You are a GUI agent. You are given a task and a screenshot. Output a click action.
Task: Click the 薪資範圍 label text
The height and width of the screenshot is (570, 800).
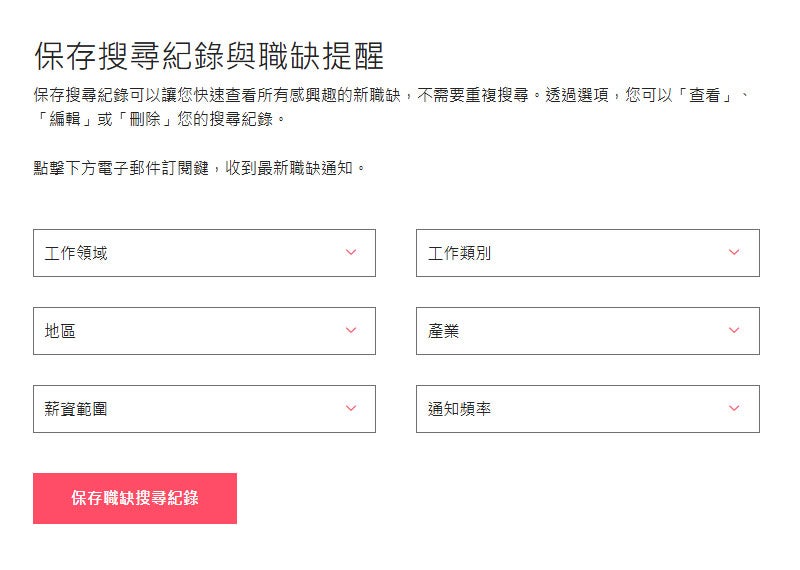76,409
